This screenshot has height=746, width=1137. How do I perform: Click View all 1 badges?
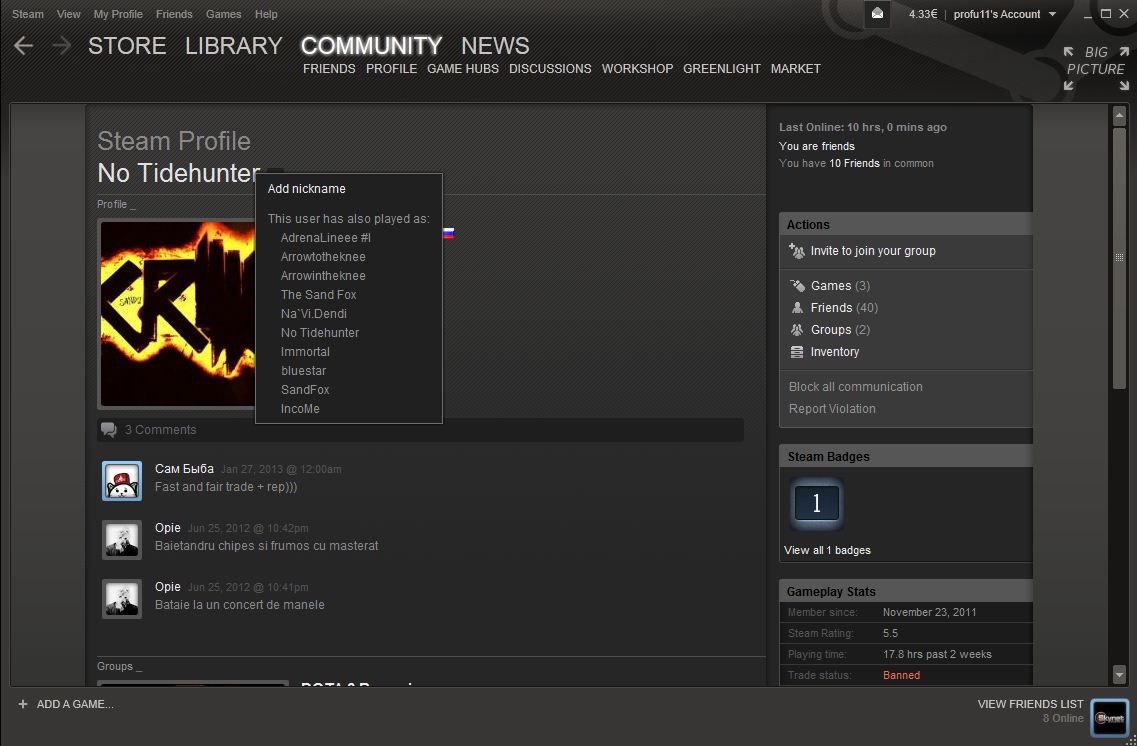827,550
